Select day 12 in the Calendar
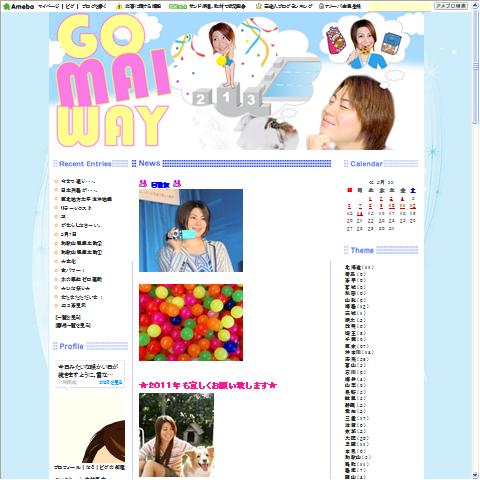Viewport: 480px width, 480px height. pyautogui.click(x=413, y=206)
